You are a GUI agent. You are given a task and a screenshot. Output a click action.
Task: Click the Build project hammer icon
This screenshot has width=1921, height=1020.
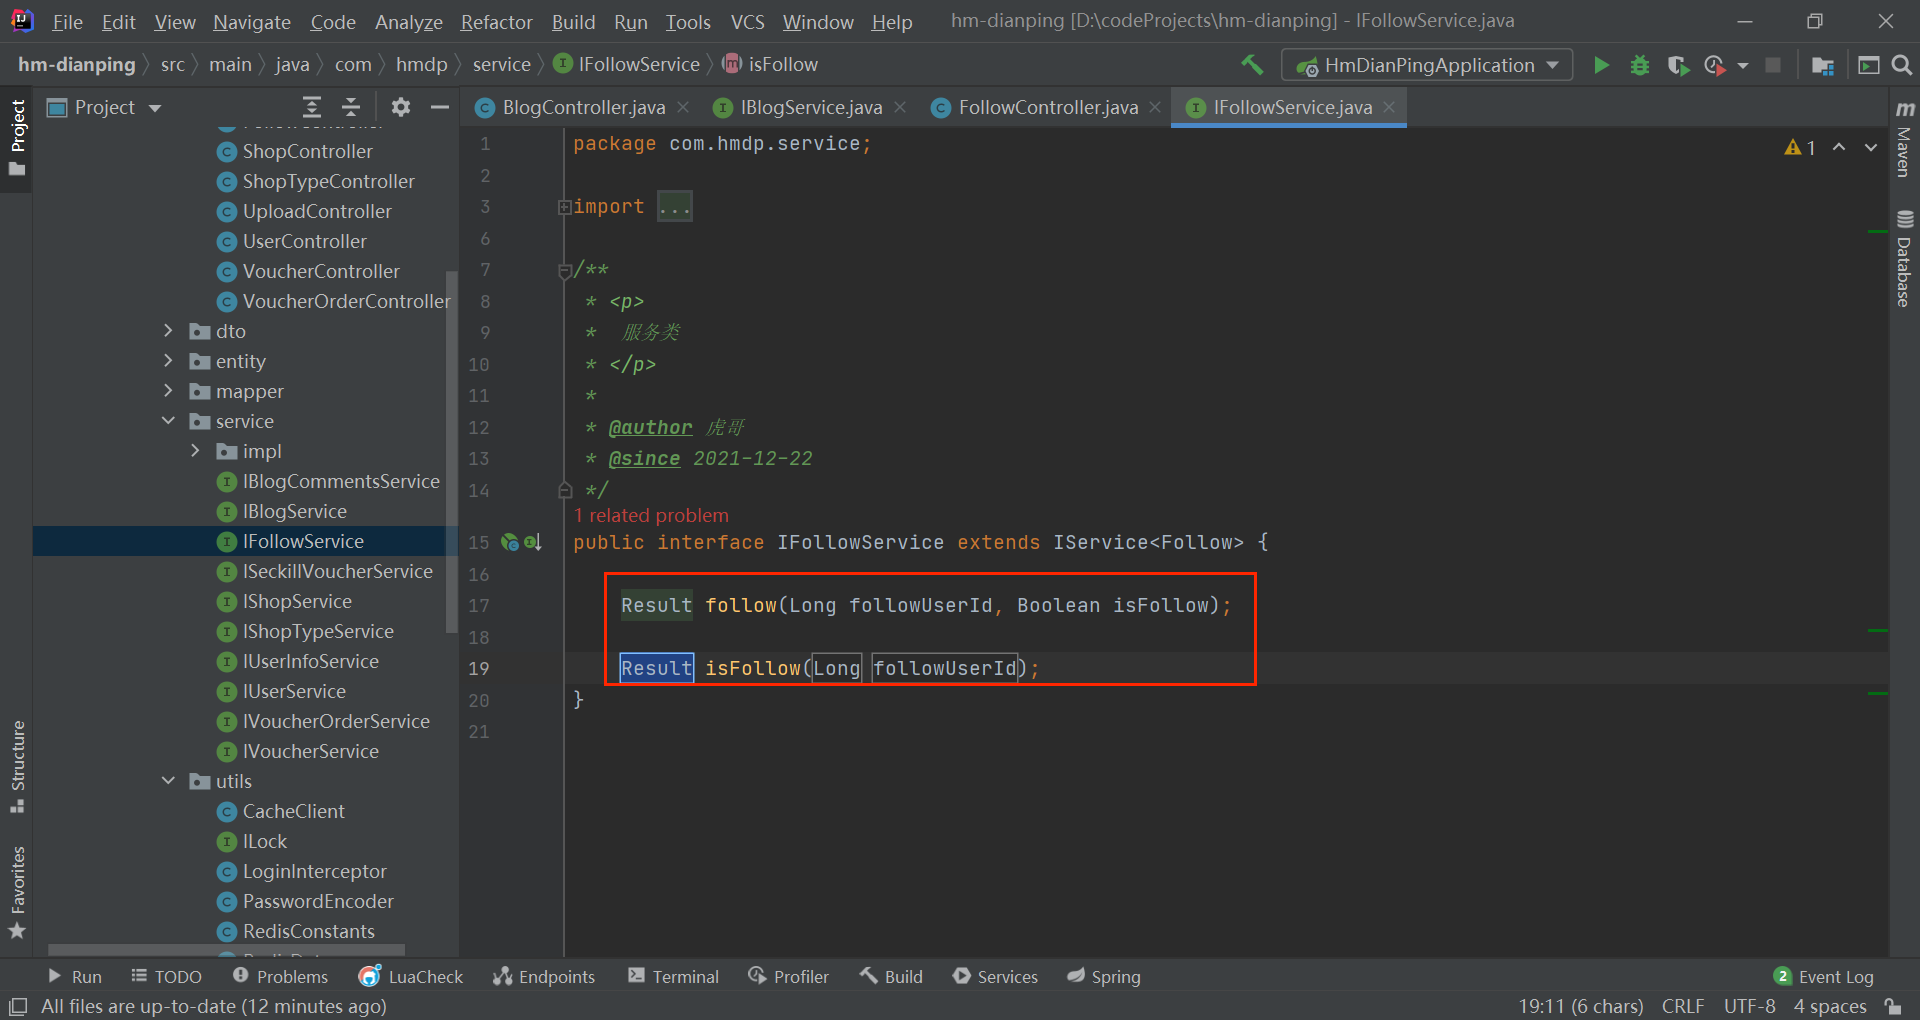point(1251,65)
